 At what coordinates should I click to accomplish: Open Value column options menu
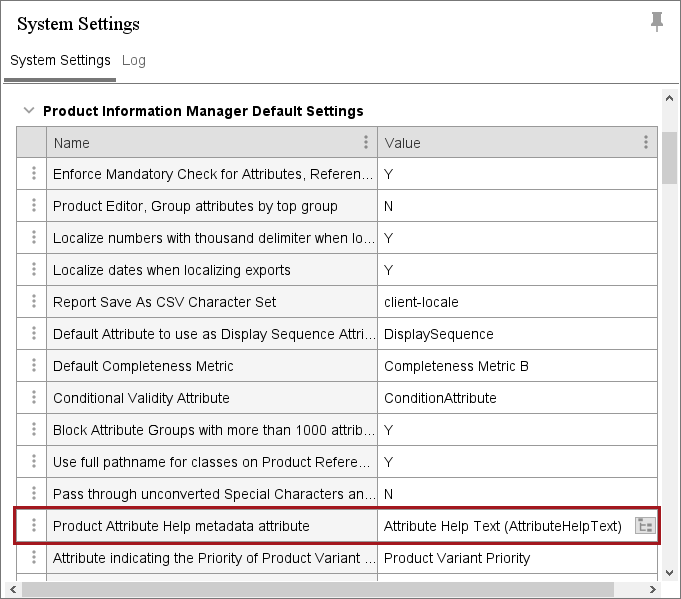[646, 143]
